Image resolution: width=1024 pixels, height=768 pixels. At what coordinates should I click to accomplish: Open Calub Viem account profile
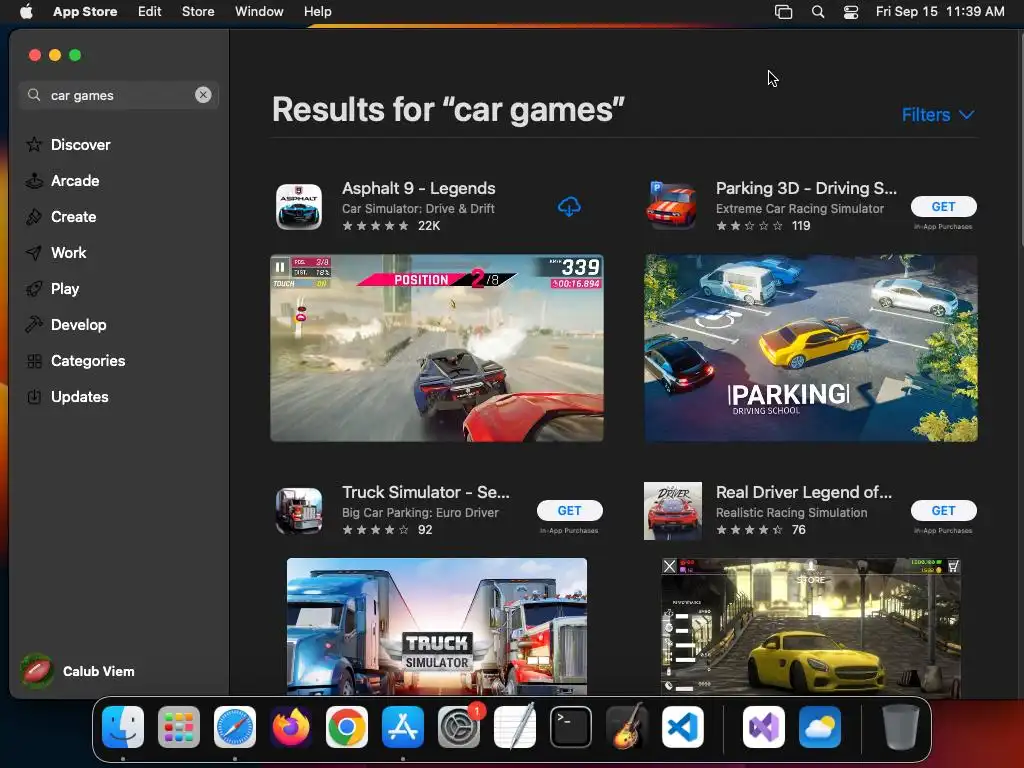coord(77,671)
